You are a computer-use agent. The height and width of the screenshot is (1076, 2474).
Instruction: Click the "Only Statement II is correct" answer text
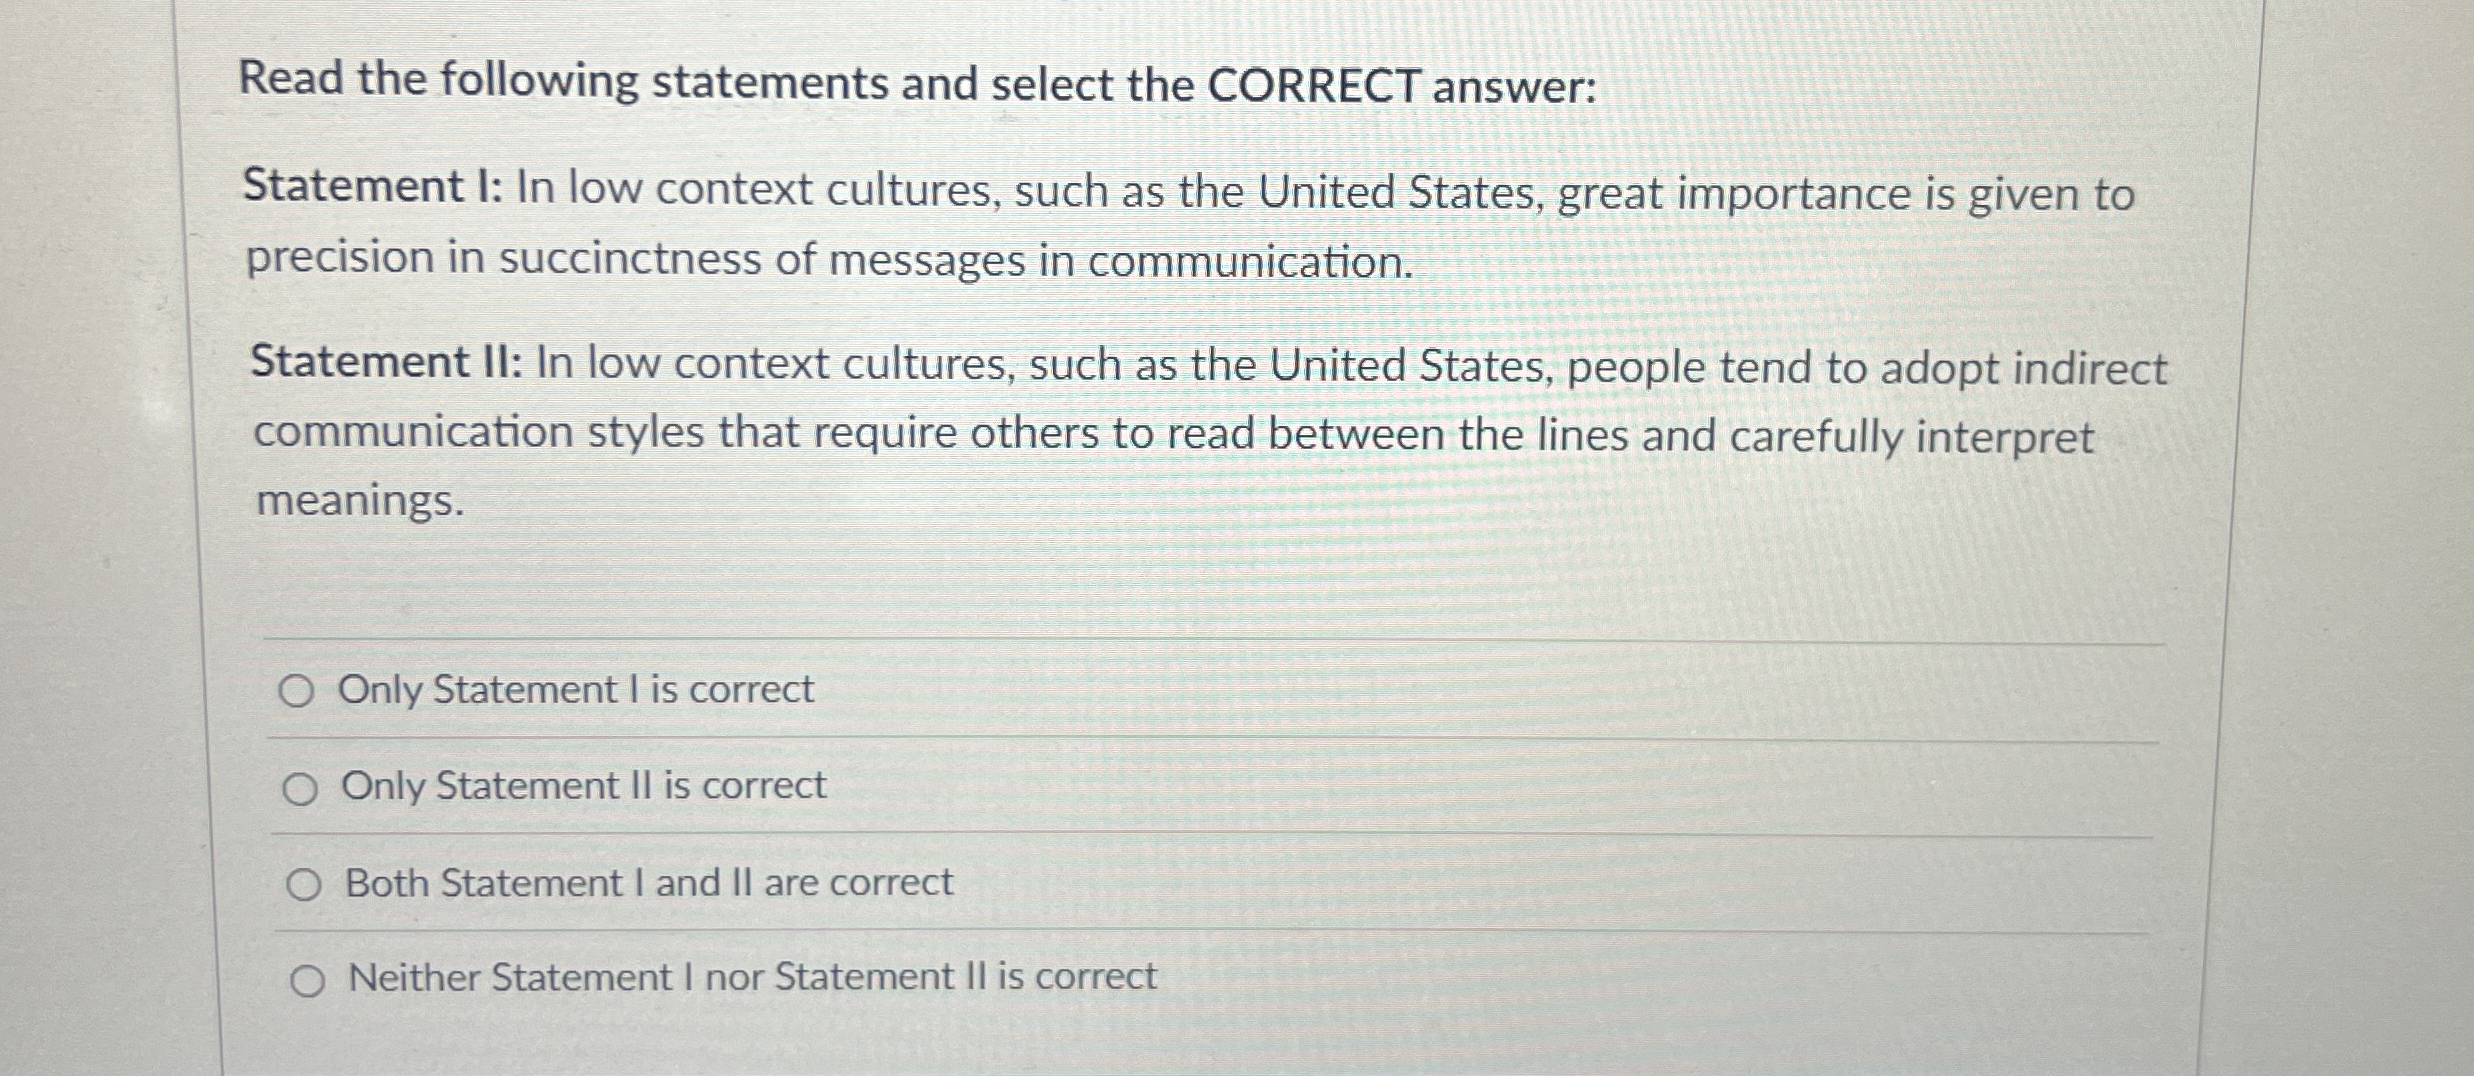click(x=583, y=787)
